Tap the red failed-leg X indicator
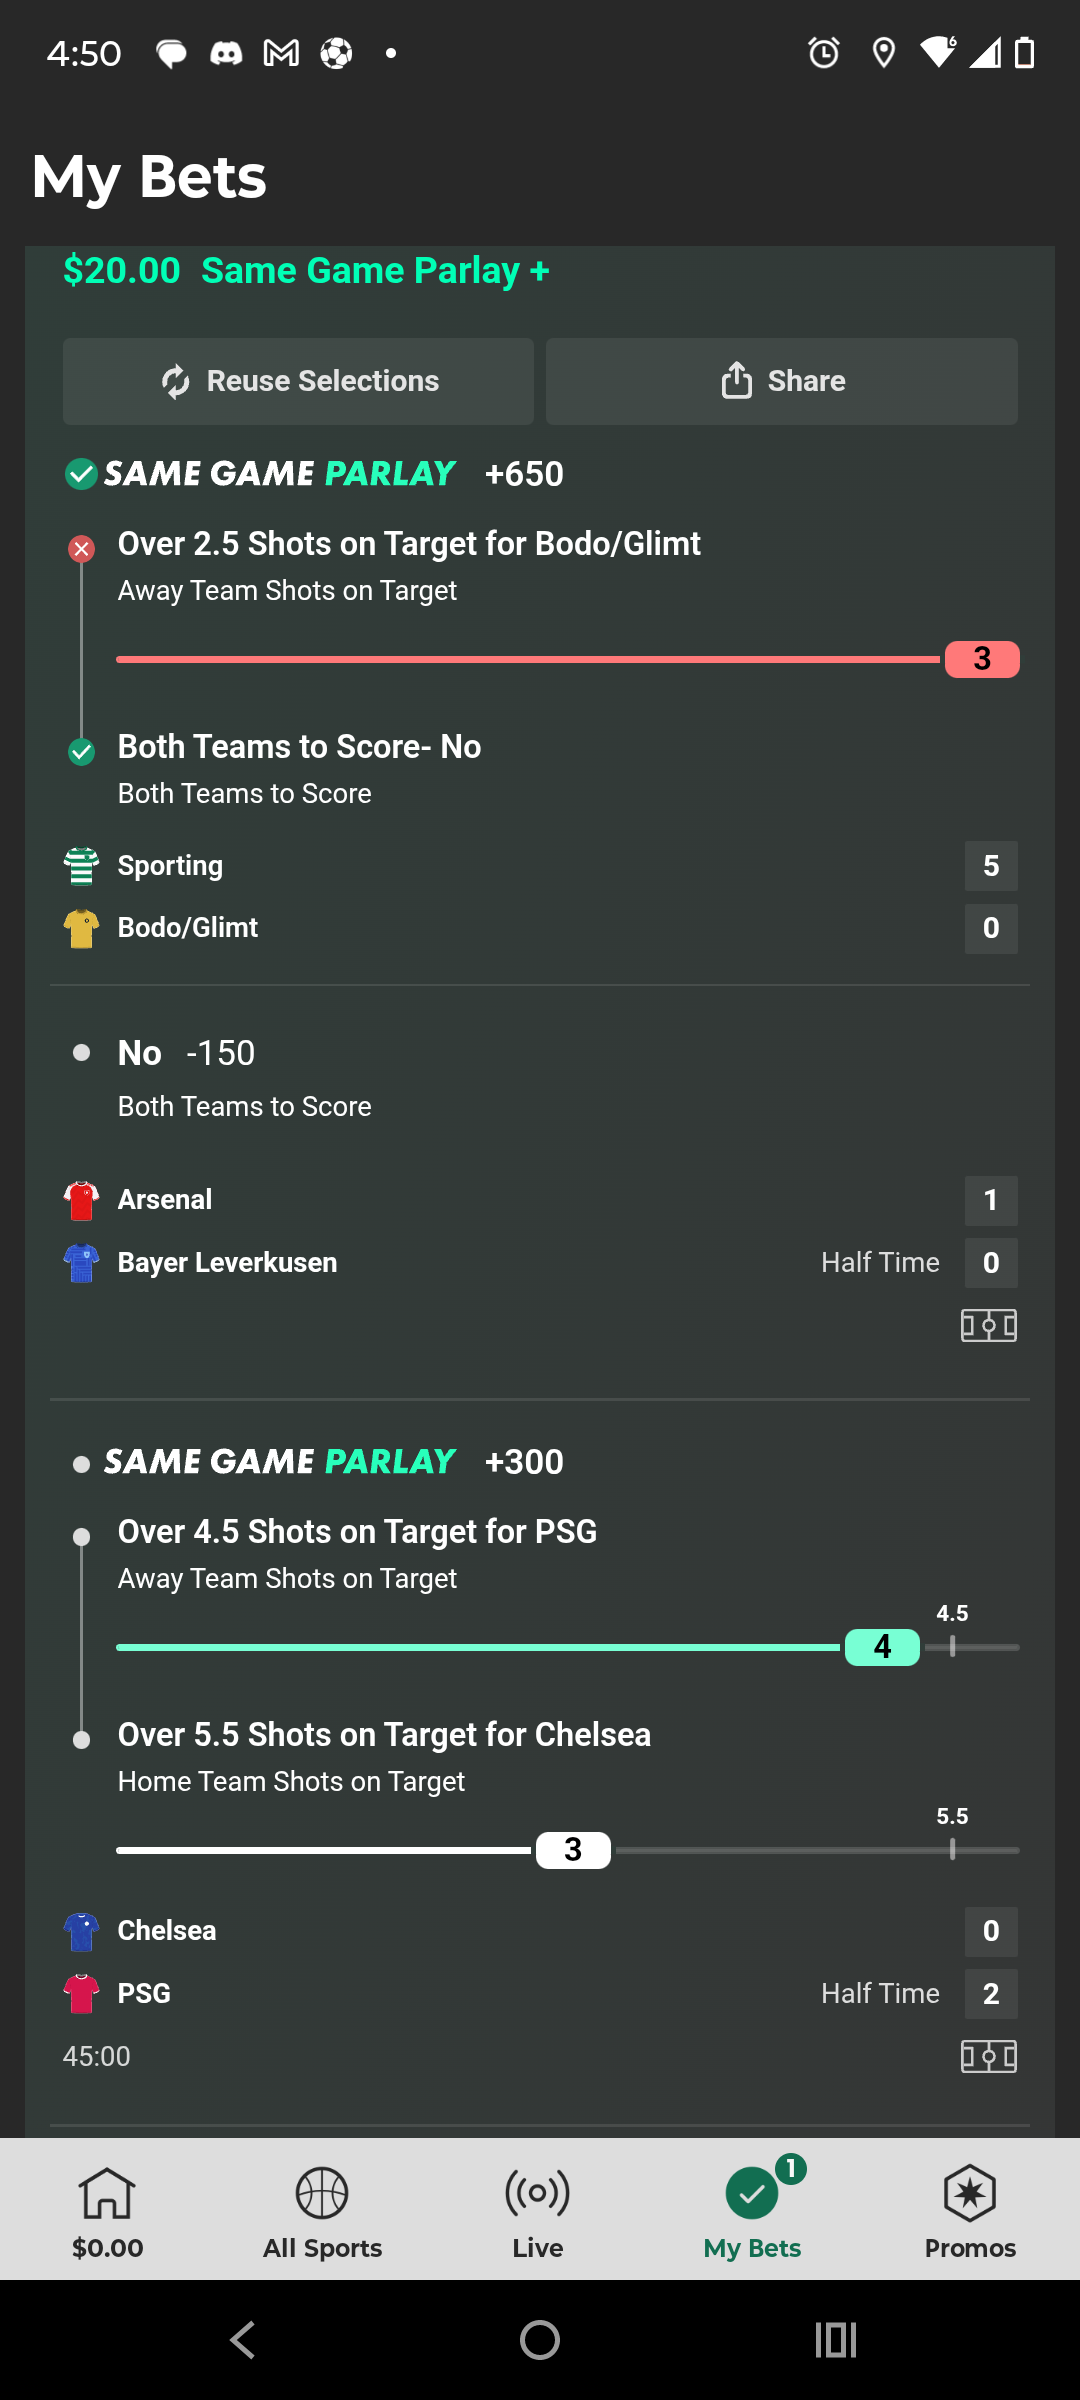The image size is (1080, 2400). pos(81,548)
